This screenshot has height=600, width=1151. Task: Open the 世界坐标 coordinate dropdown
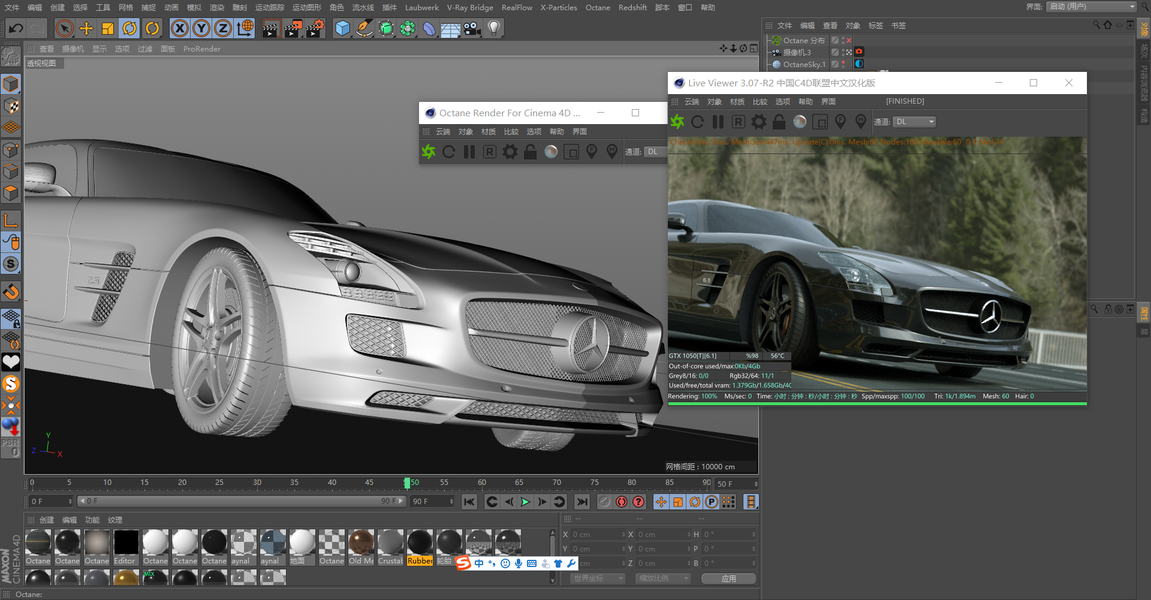[x=598, y=578]
